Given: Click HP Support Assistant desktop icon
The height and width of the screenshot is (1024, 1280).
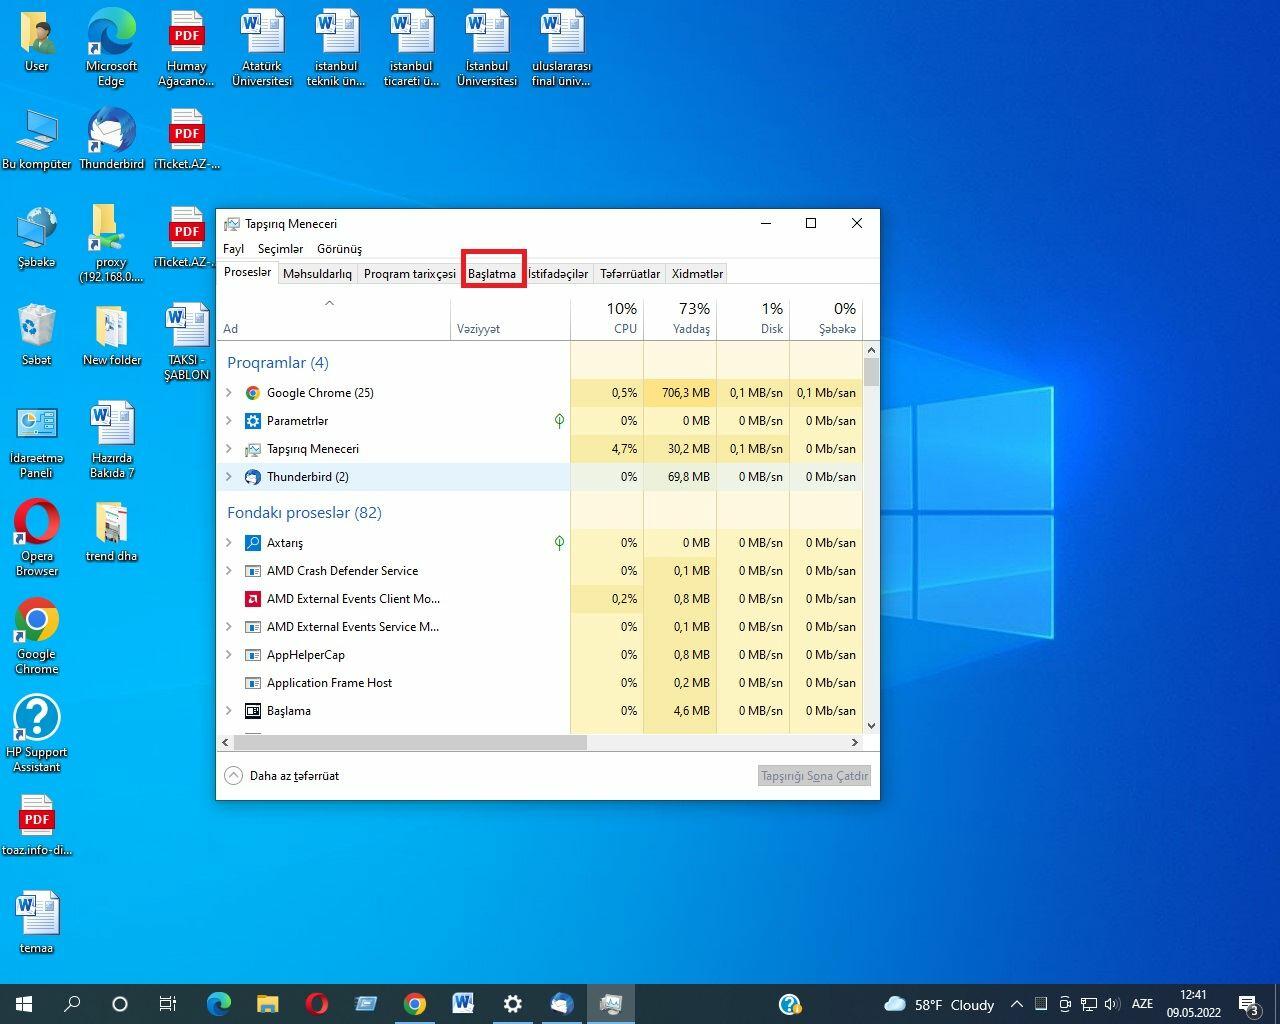Looking at the screenshot, I should tap(37, 720).
